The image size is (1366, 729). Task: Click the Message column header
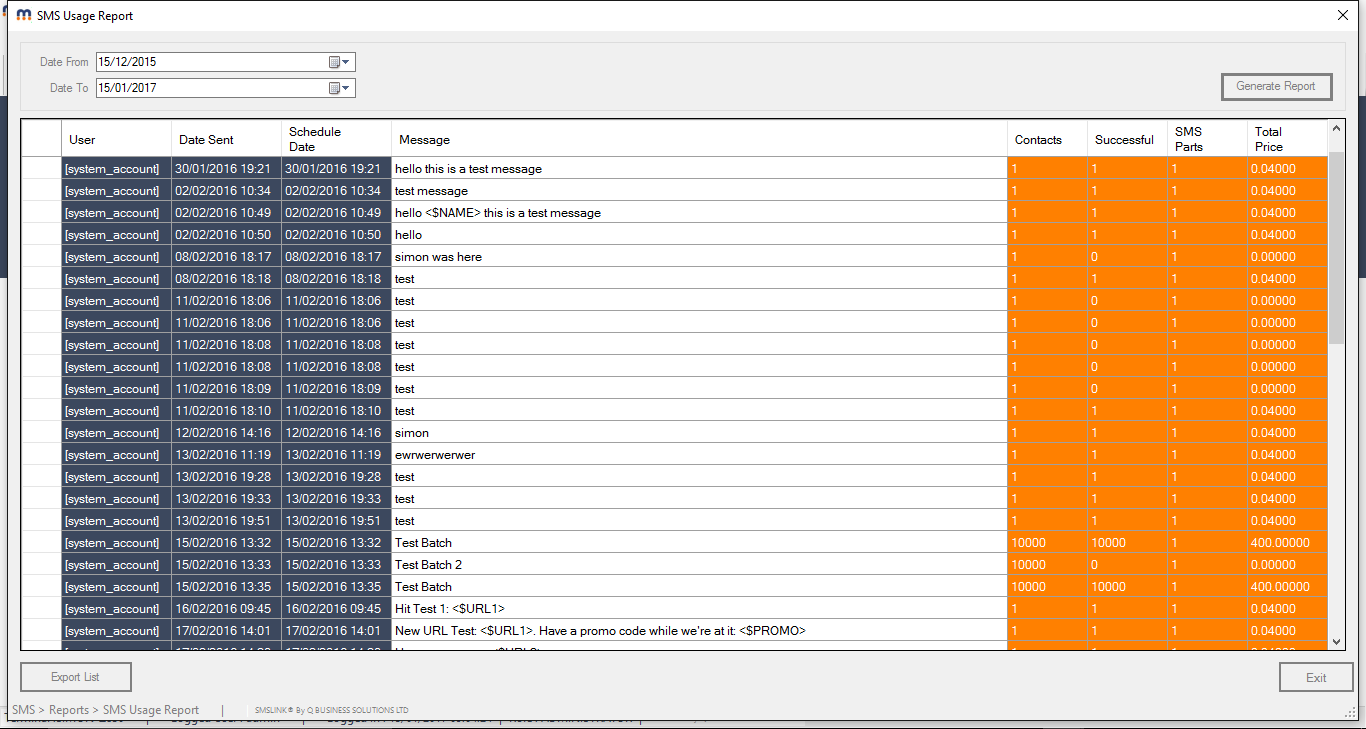(x=699, y=139)
